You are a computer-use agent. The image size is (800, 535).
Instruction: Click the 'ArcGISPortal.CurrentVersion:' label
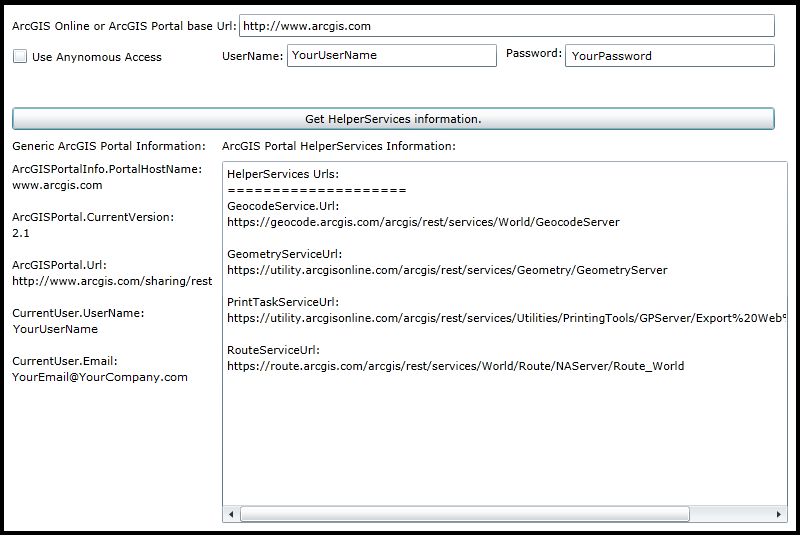click(x=93, y=217)
